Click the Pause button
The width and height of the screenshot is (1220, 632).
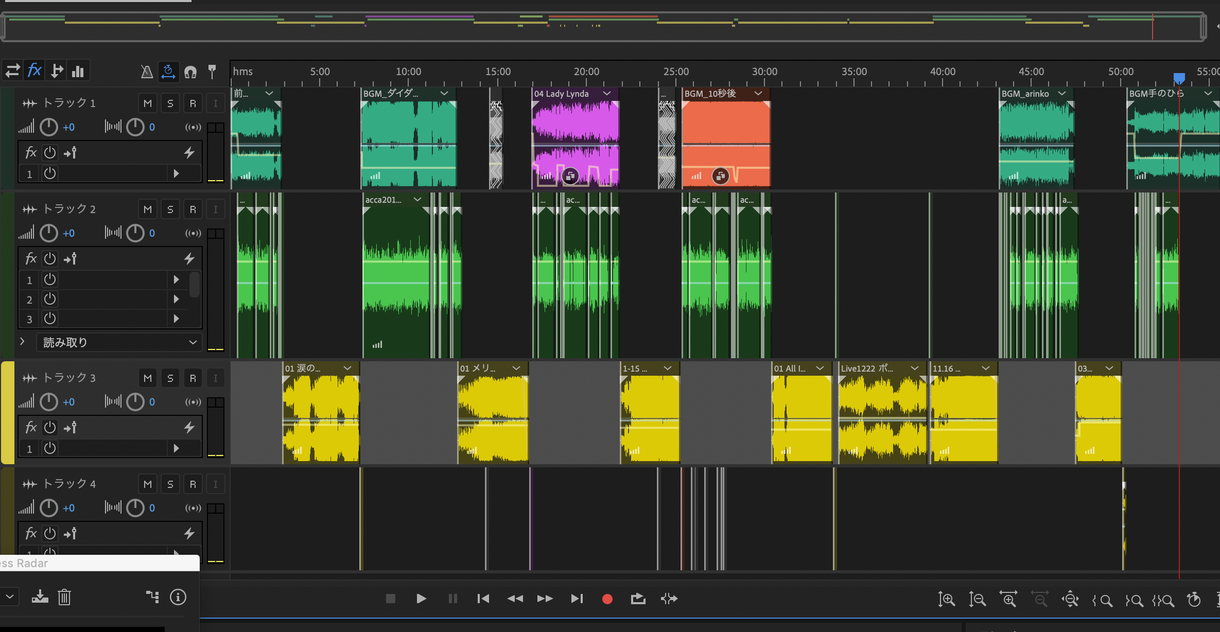pos(452,598)
